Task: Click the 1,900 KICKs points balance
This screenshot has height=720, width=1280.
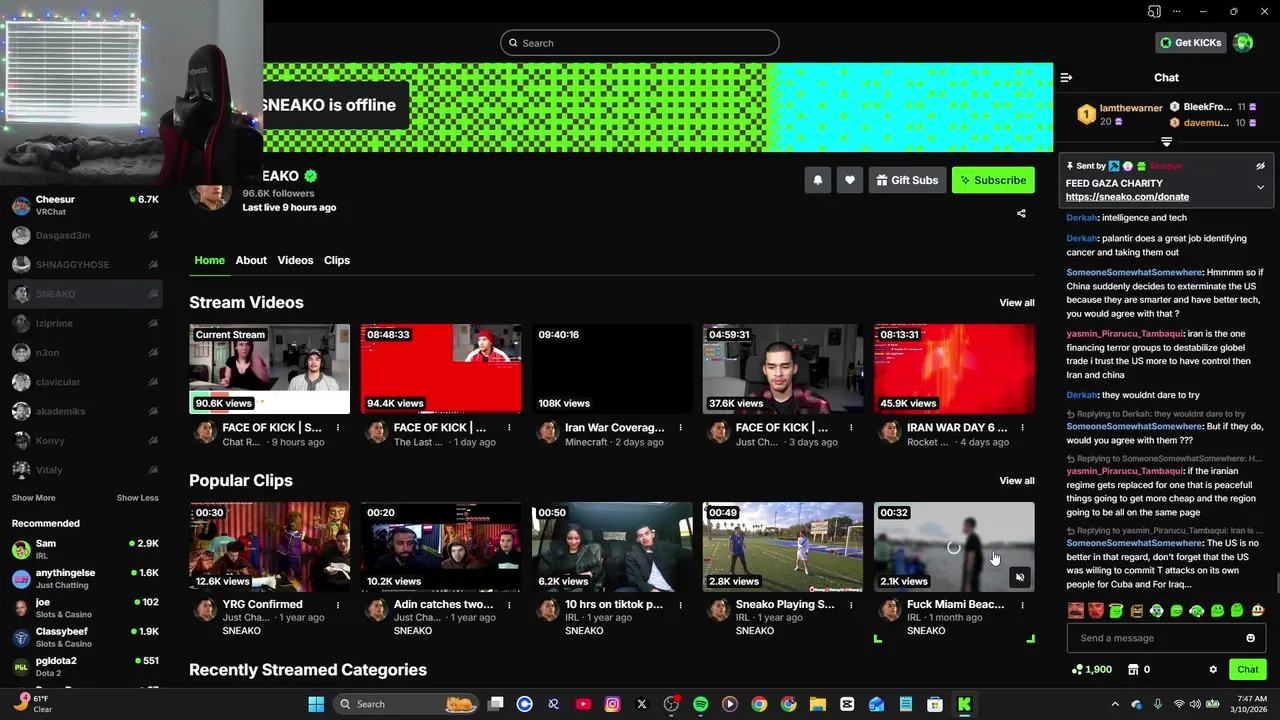Action: tap(1092, 669)
